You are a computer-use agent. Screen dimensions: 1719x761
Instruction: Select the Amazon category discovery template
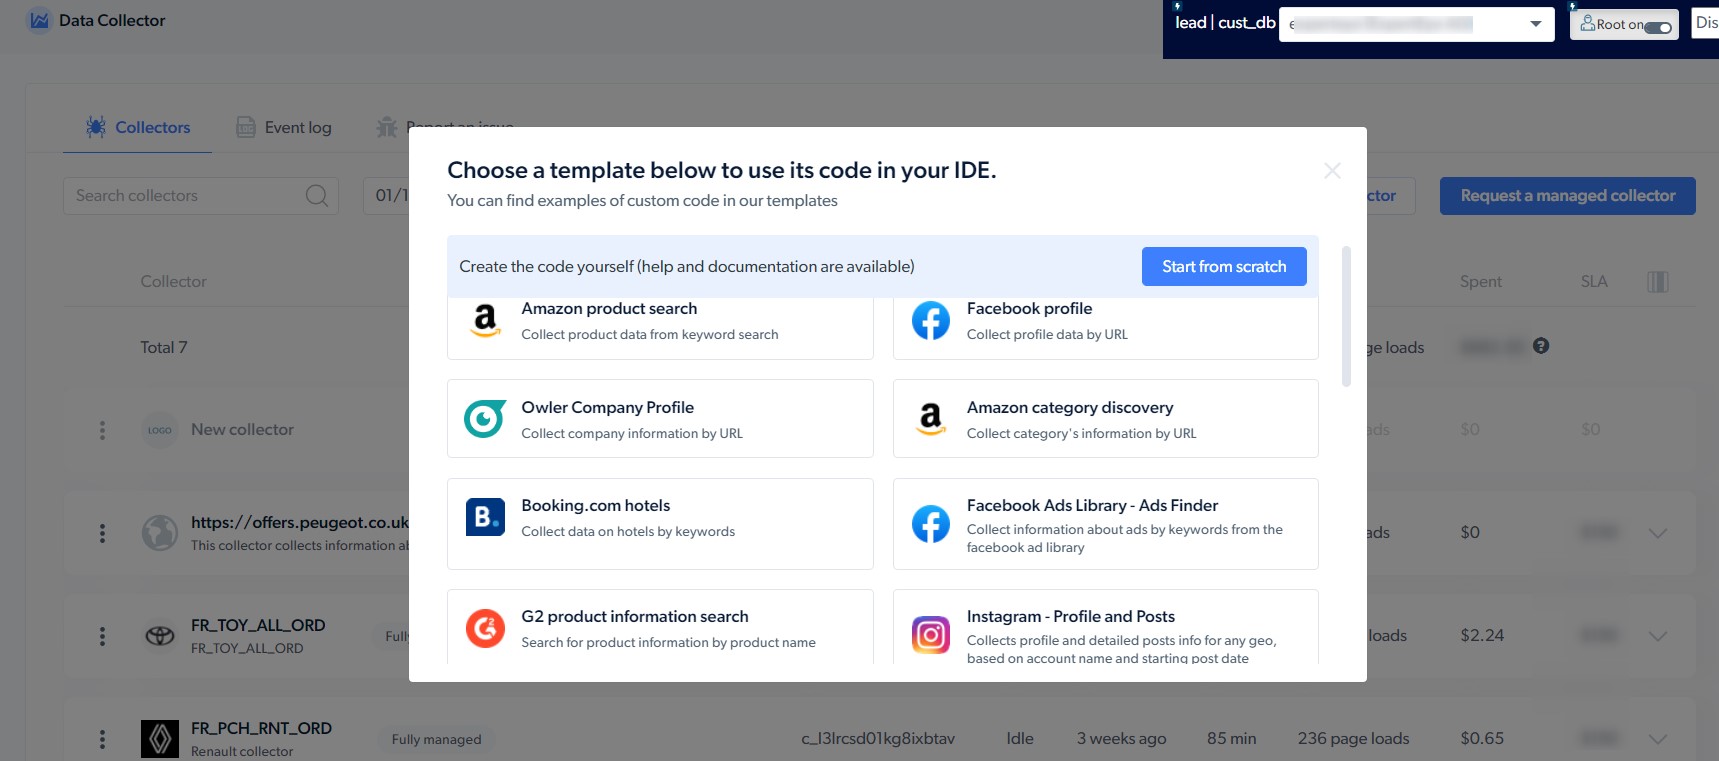coord(1106,419)
